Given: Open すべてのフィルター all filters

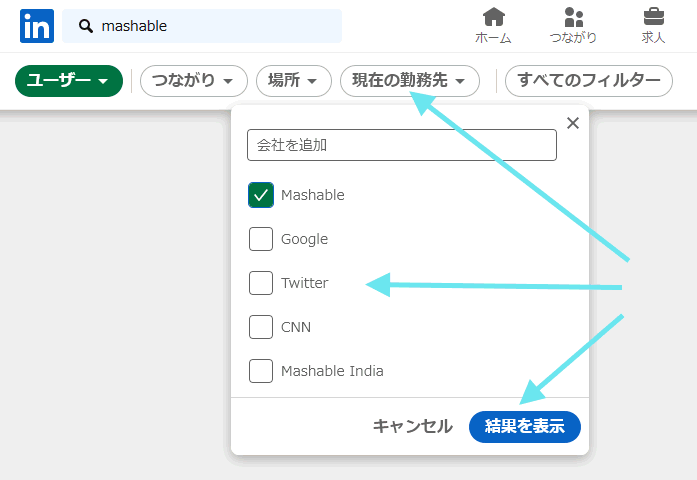Looking at the screenshot, I should pyautogui.click(x=589, y=81).
